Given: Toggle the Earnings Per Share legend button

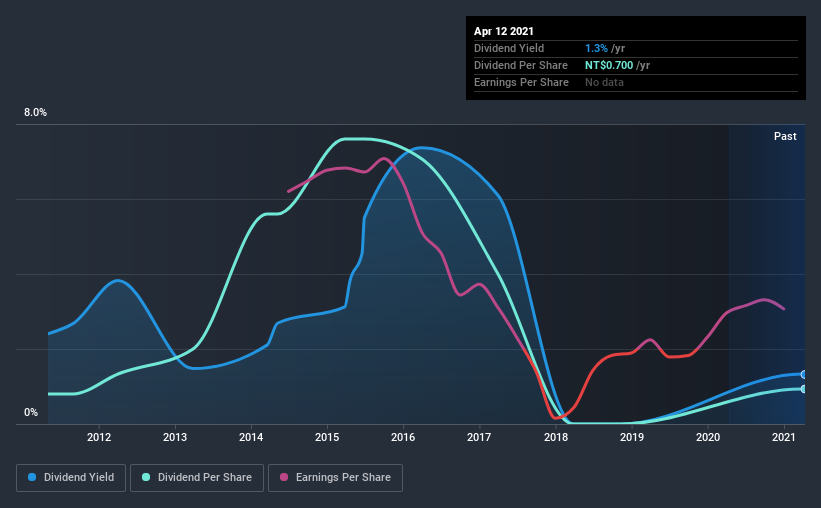Looking at the screenshot, I should 335,478.
